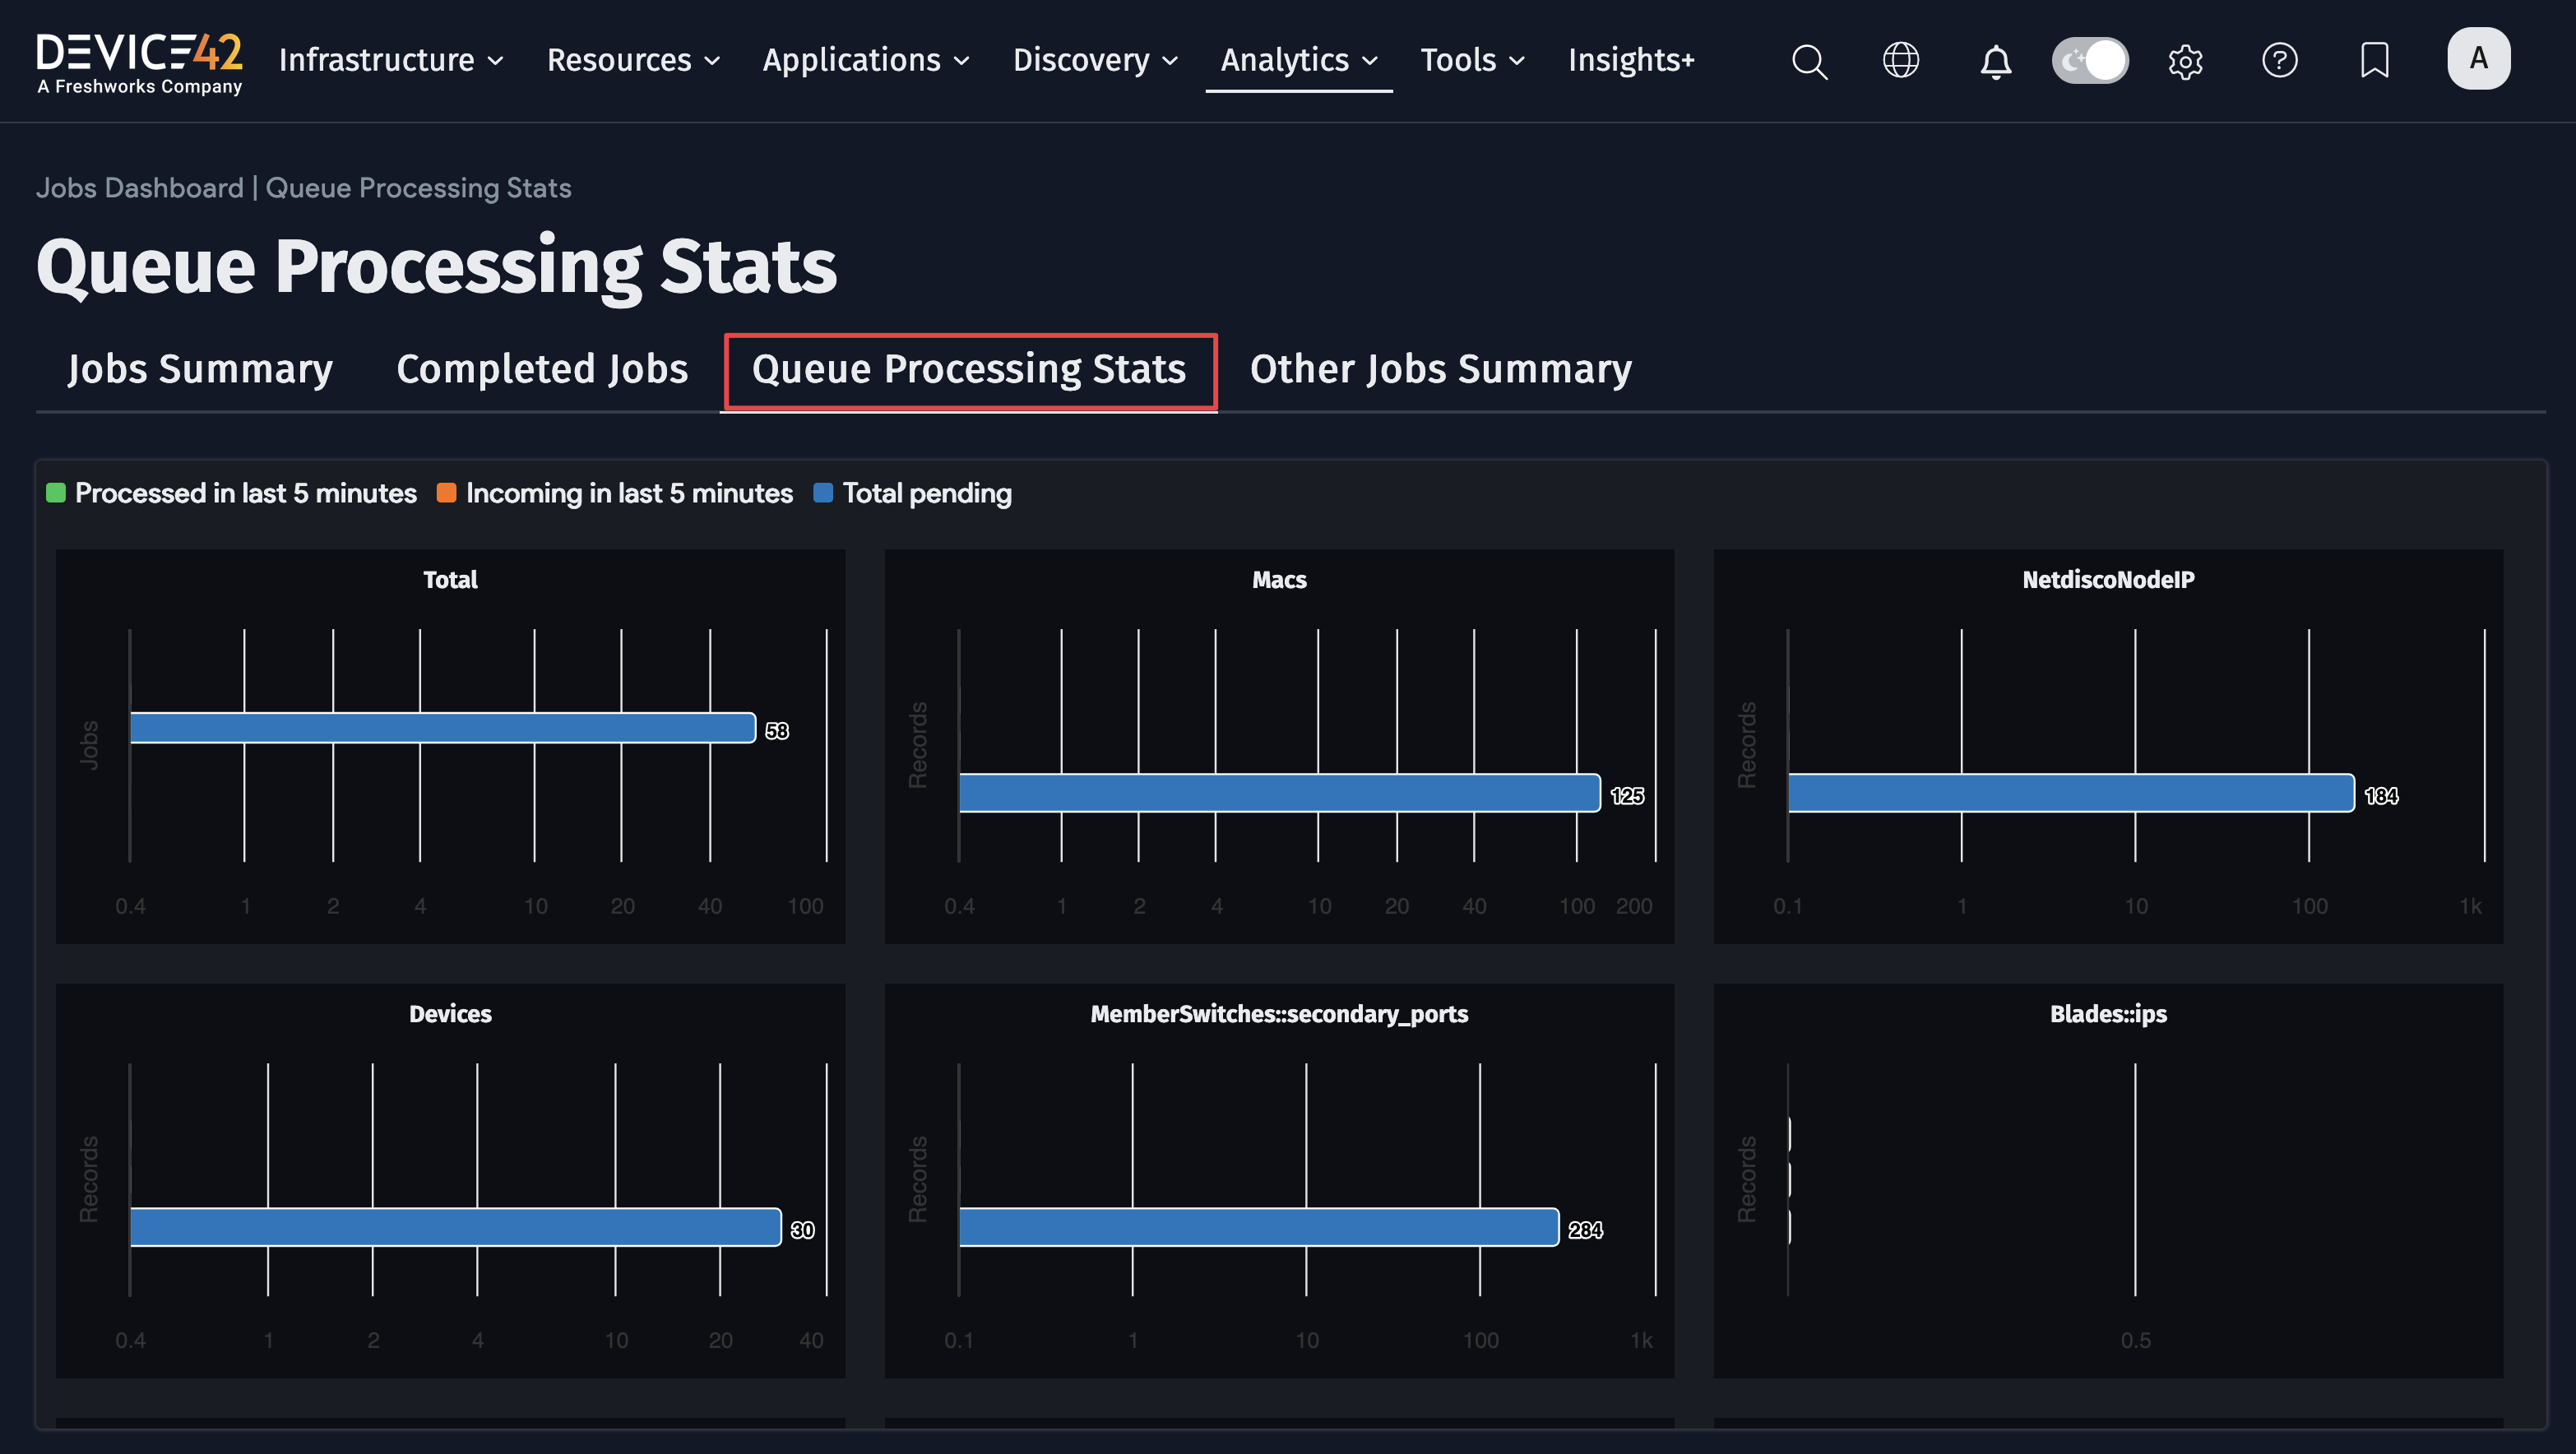The width and height of the screenshot is (2576, 1454).
Task: Click the Blades::ips chart title
Action: point(2108,1014)
